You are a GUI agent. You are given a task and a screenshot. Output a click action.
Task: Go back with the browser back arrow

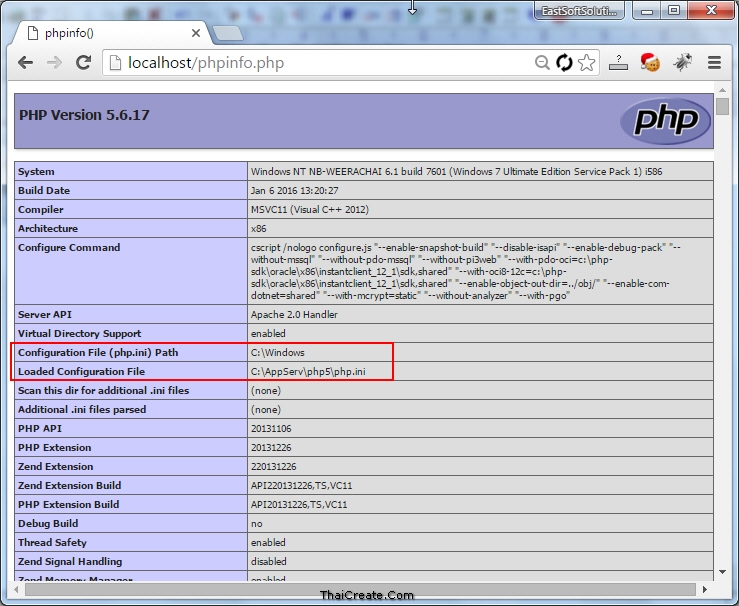point(25,63)
